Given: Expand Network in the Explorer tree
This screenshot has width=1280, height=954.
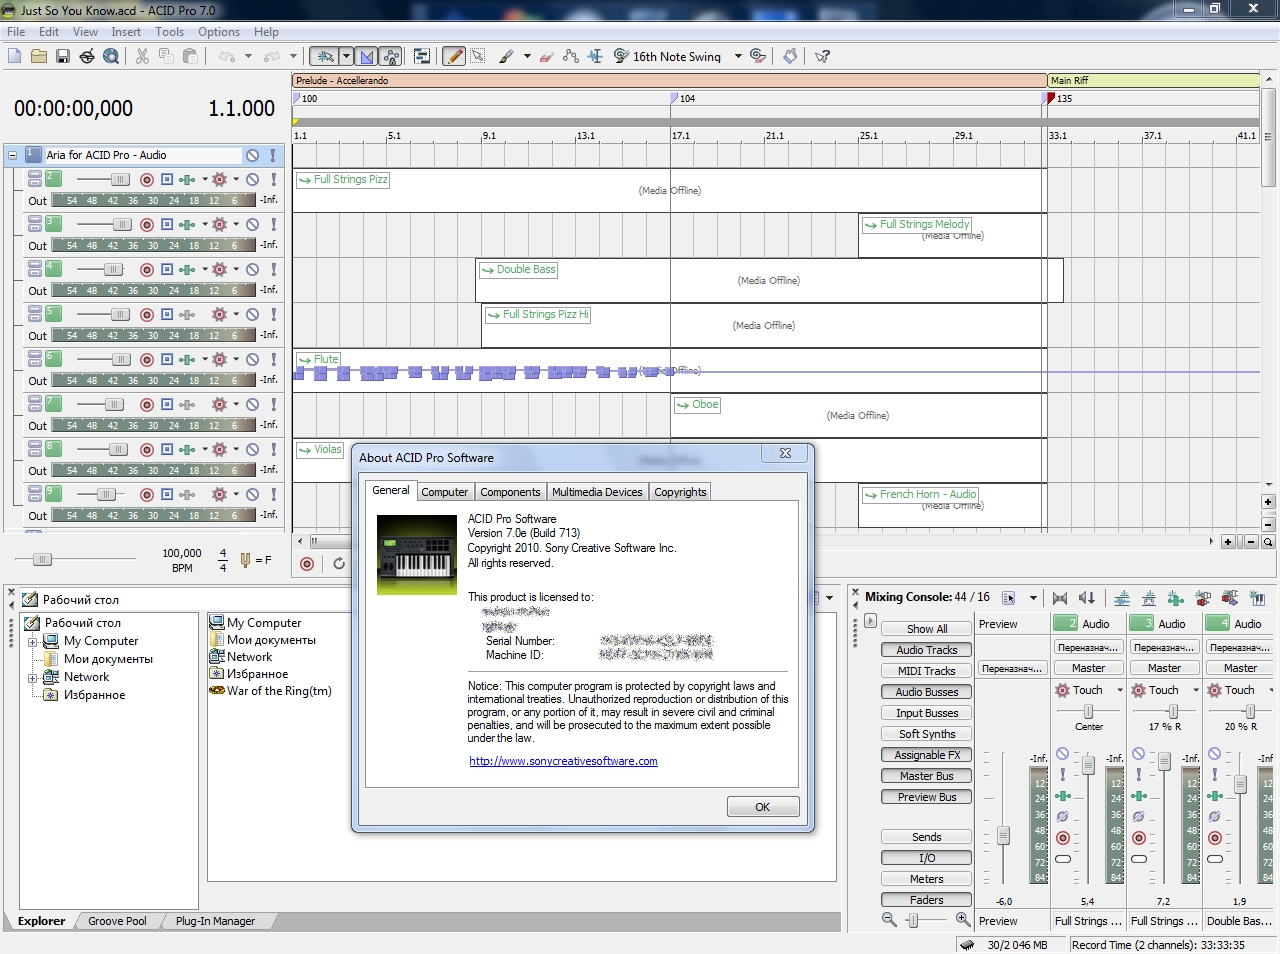Looking at the screenshot, I should coord(32,677).
